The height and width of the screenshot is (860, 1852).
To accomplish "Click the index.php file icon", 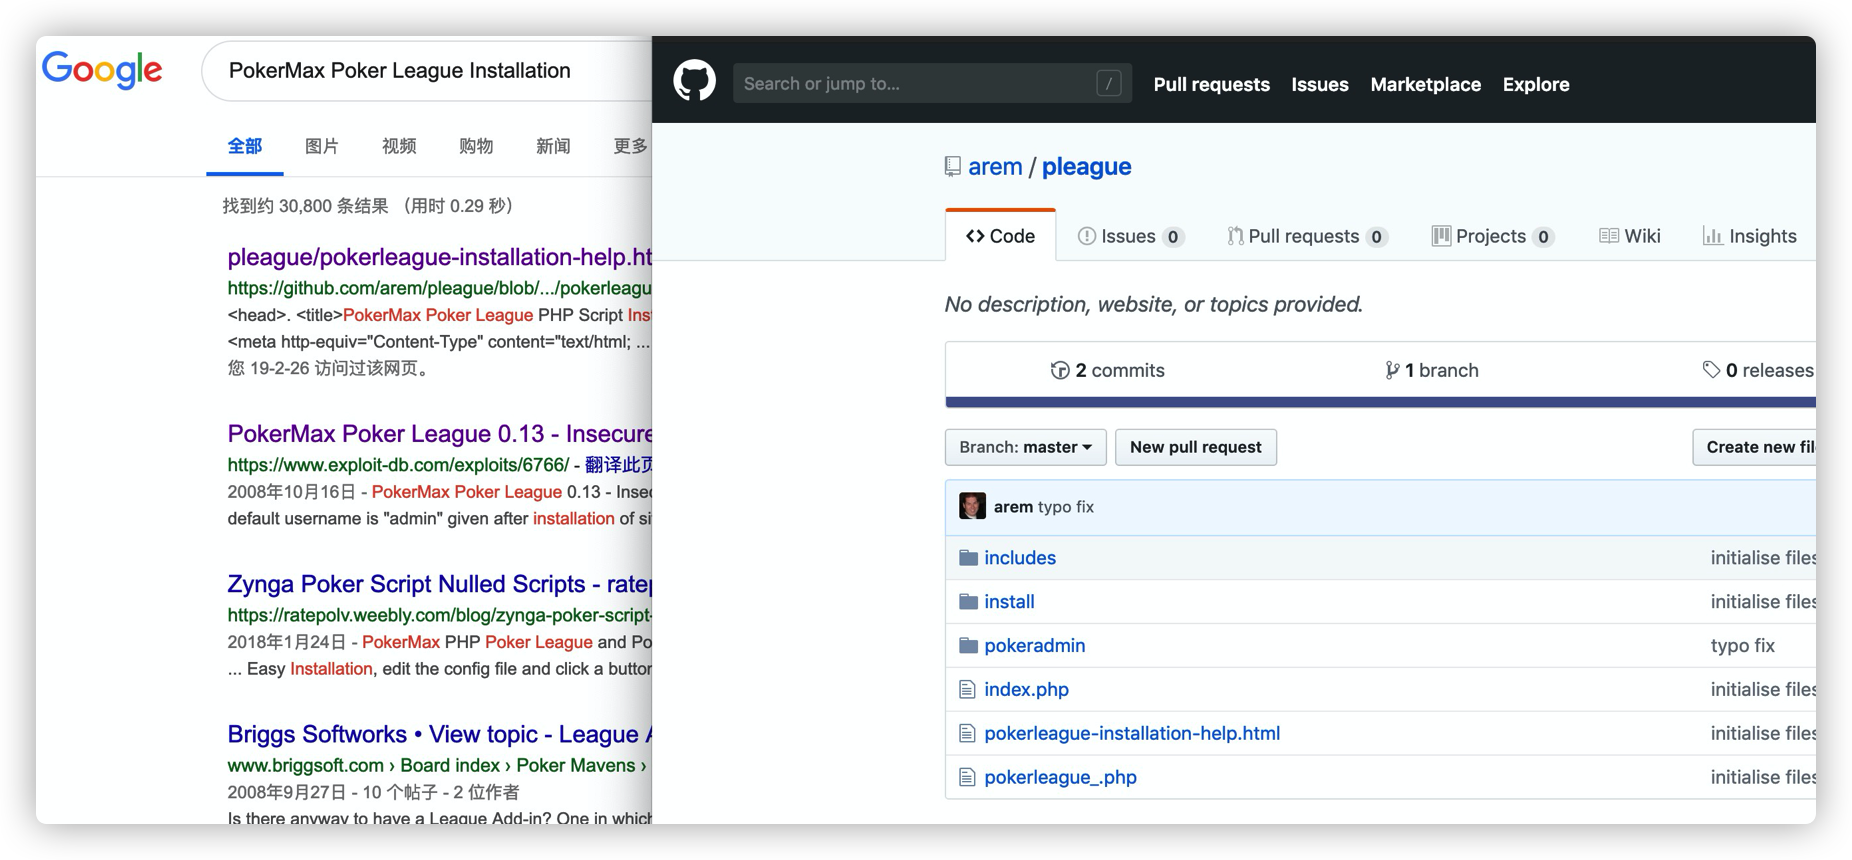I will tap(967, 689).
